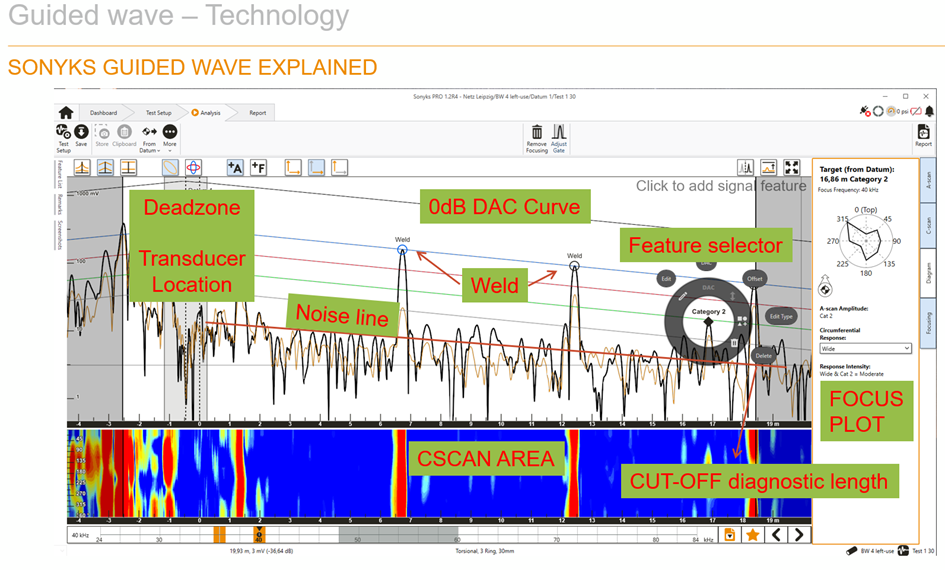Click the plain orange block near 30 on frequency bar
The width and height of the screenshot is (945, 570).
point(219,534)
